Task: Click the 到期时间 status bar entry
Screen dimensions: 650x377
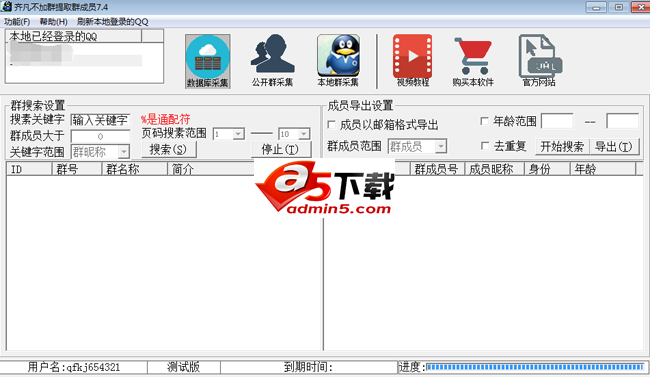Action: tap(308, 367)
